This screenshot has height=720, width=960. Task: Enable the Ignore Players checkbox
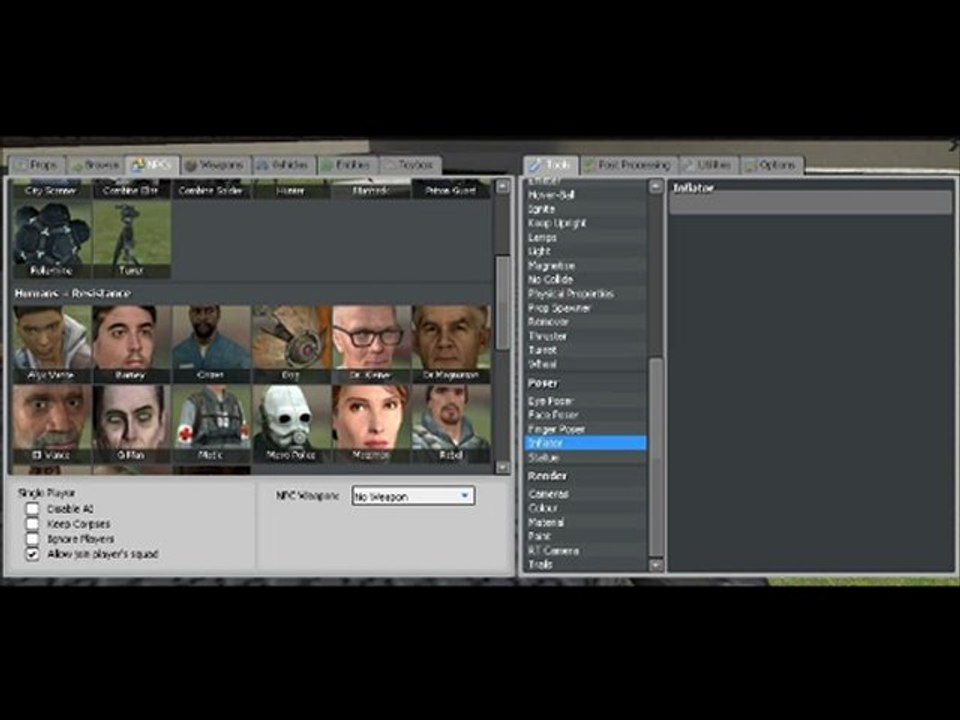point(32,539)
